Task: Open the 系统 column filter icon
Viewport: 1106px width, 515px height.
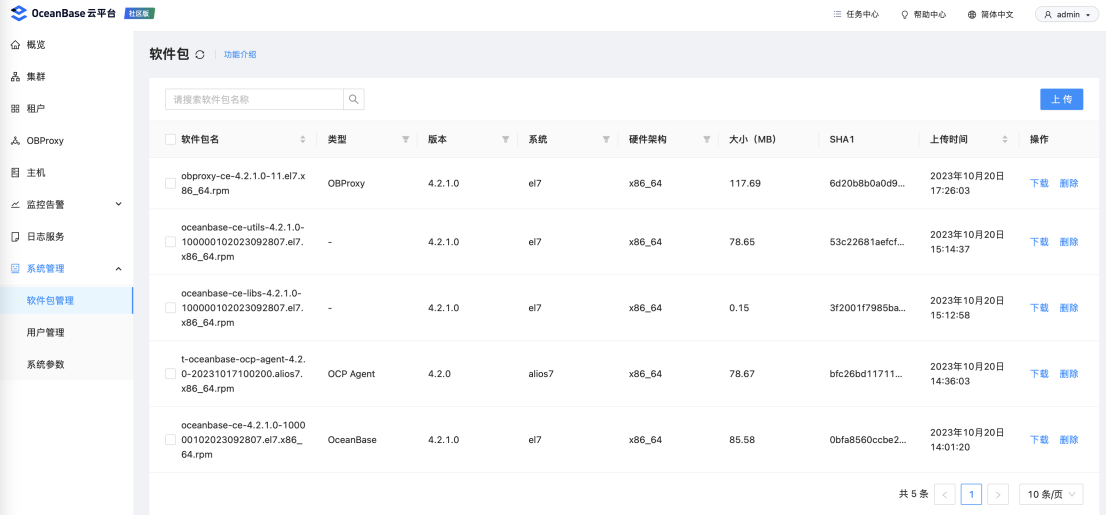Action: pyautogui.click(x=606, y=140)
